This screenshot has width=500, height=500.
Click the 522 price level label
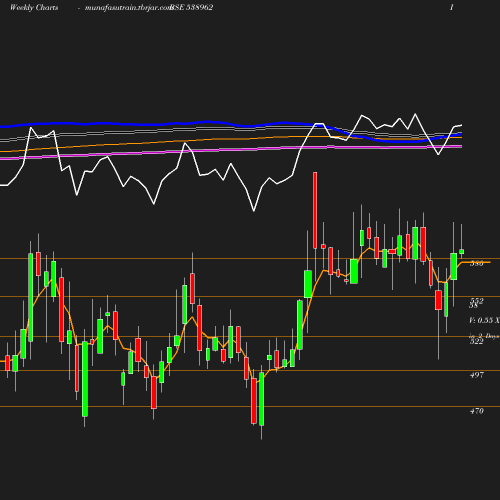(477, 341)
